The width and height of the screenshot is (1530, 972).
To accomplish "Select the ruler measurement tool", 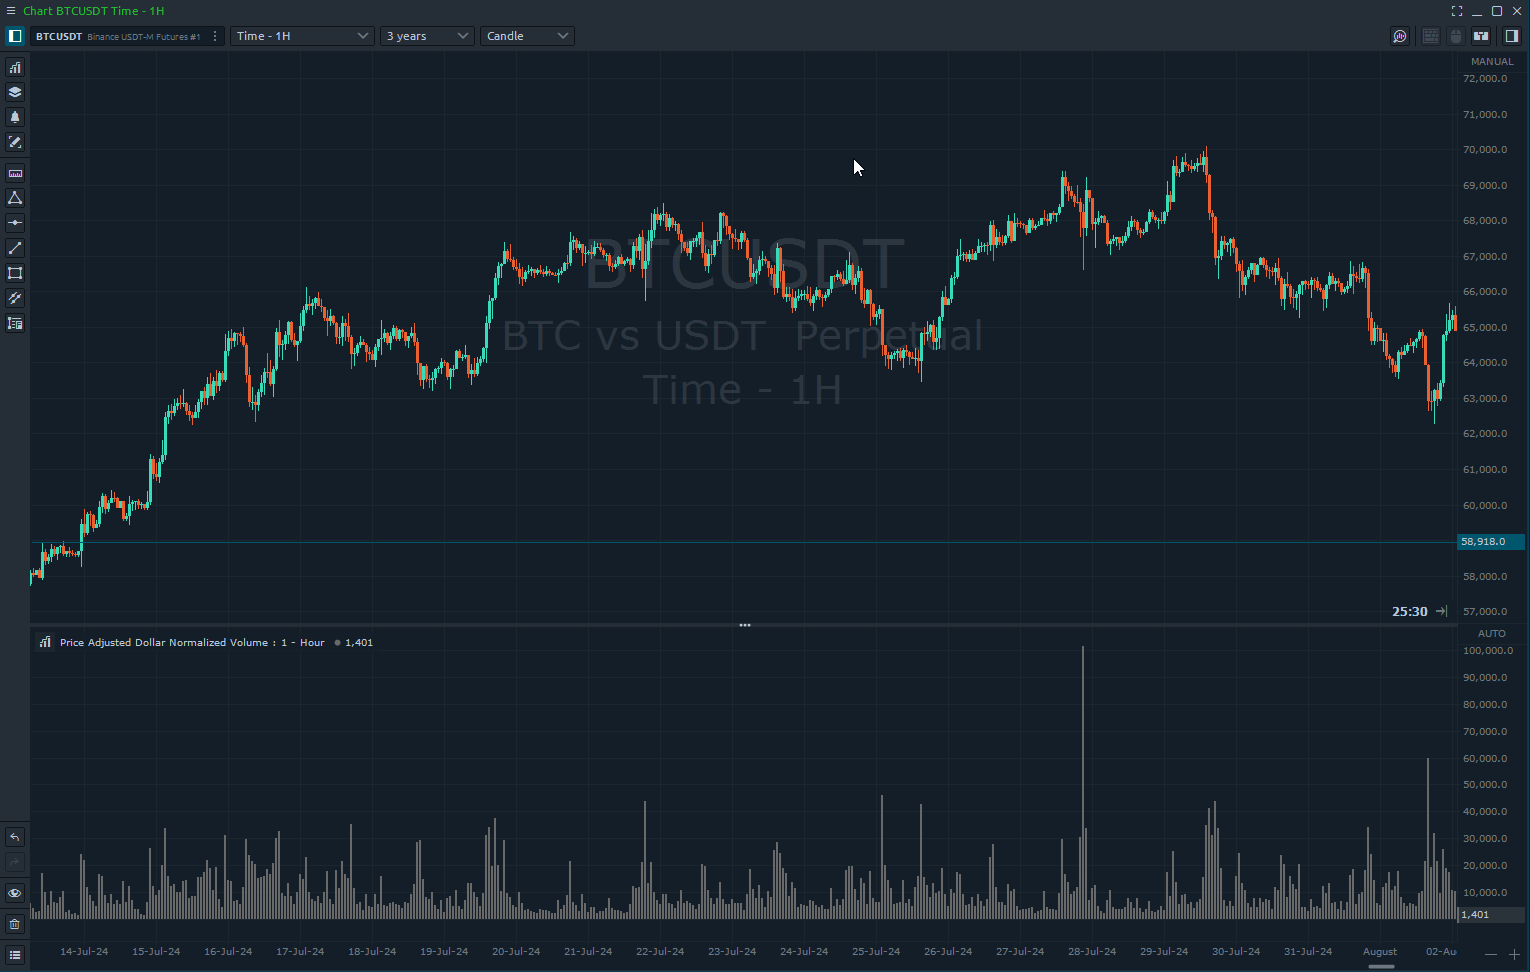I will [x=15, y=173].
